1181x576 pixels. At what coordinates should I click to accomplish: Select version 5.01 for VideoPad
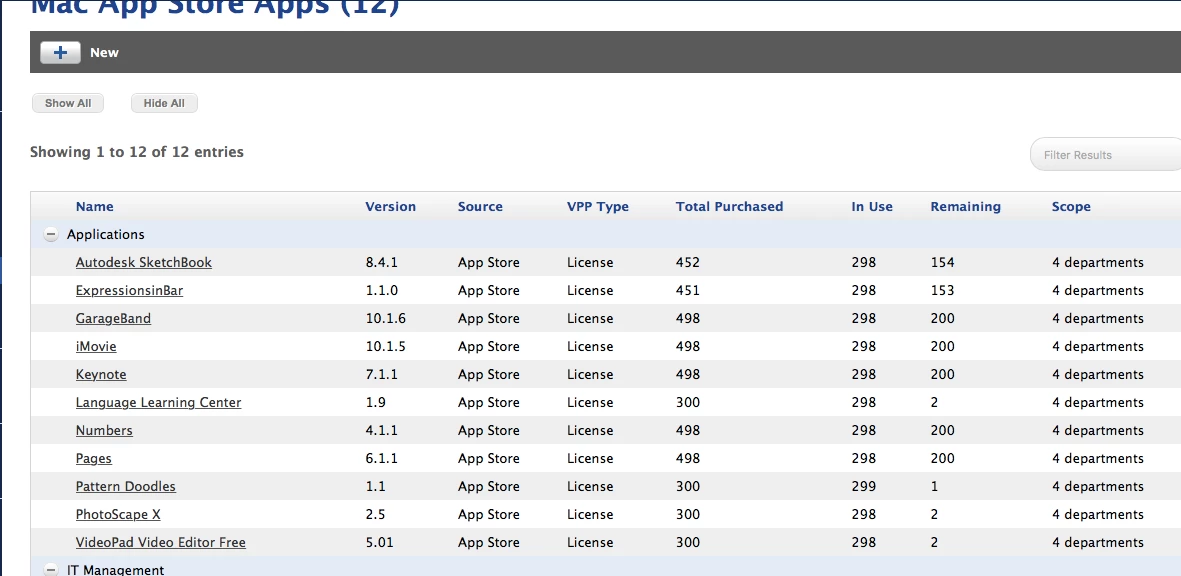(378, 542)
